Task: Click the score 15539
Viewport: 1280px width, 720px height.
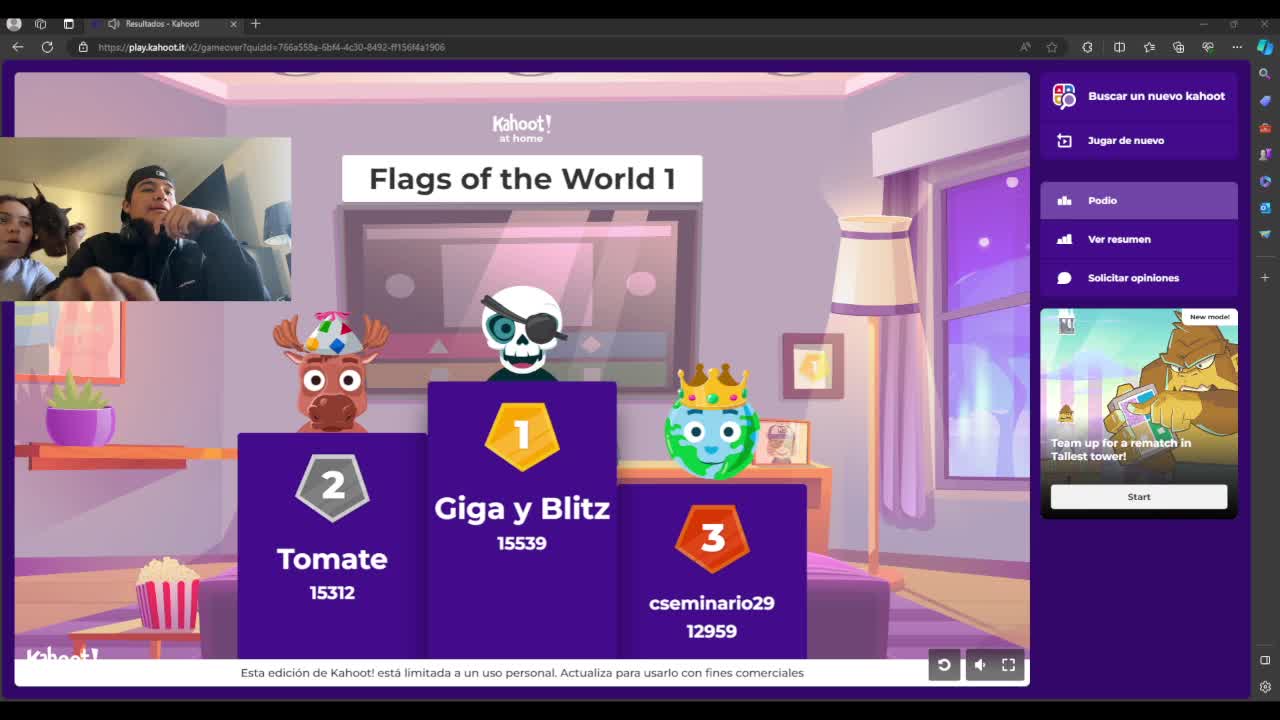Action: pos(522,543)
